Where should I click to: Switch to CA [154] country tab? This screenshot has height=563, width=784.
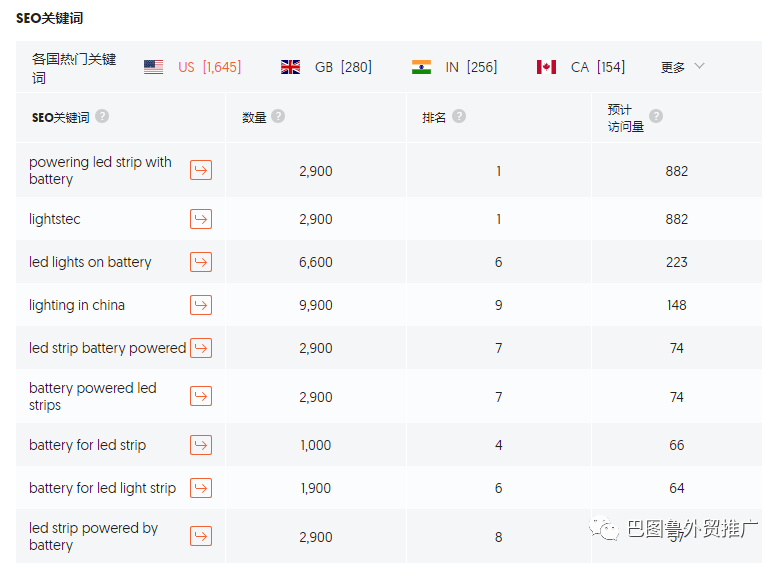(x=598, y=67)
